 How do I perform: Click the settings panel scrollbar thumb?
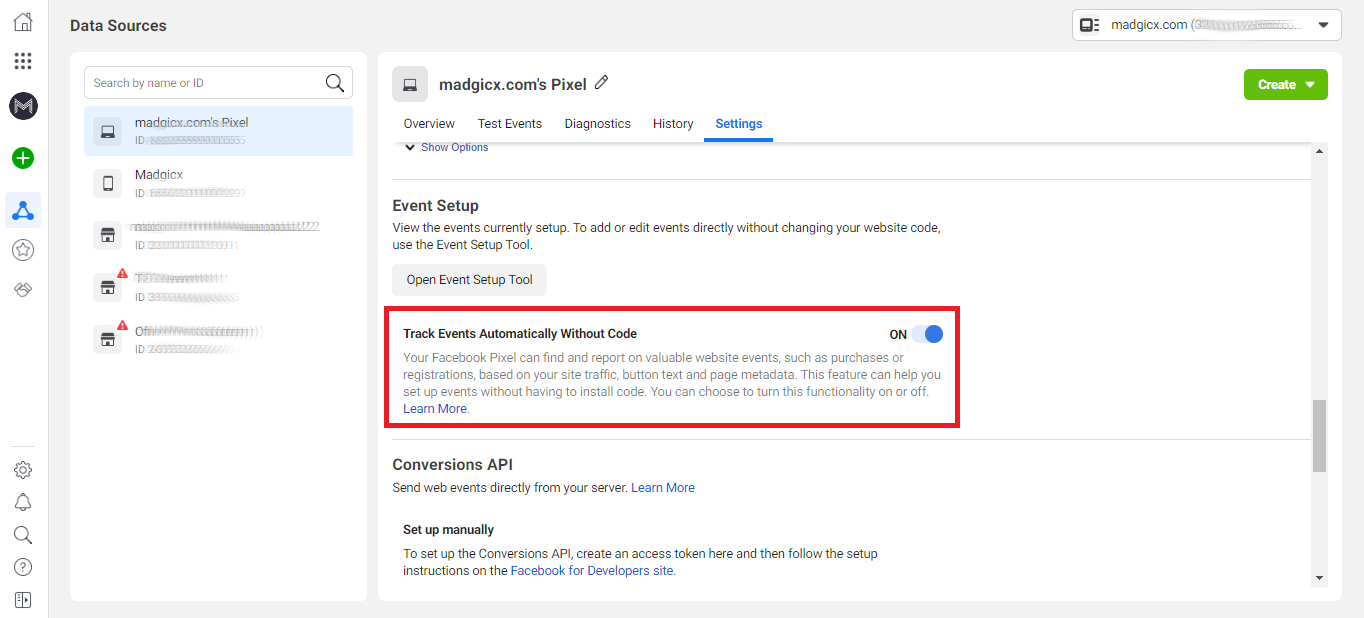click(1319, 435)
